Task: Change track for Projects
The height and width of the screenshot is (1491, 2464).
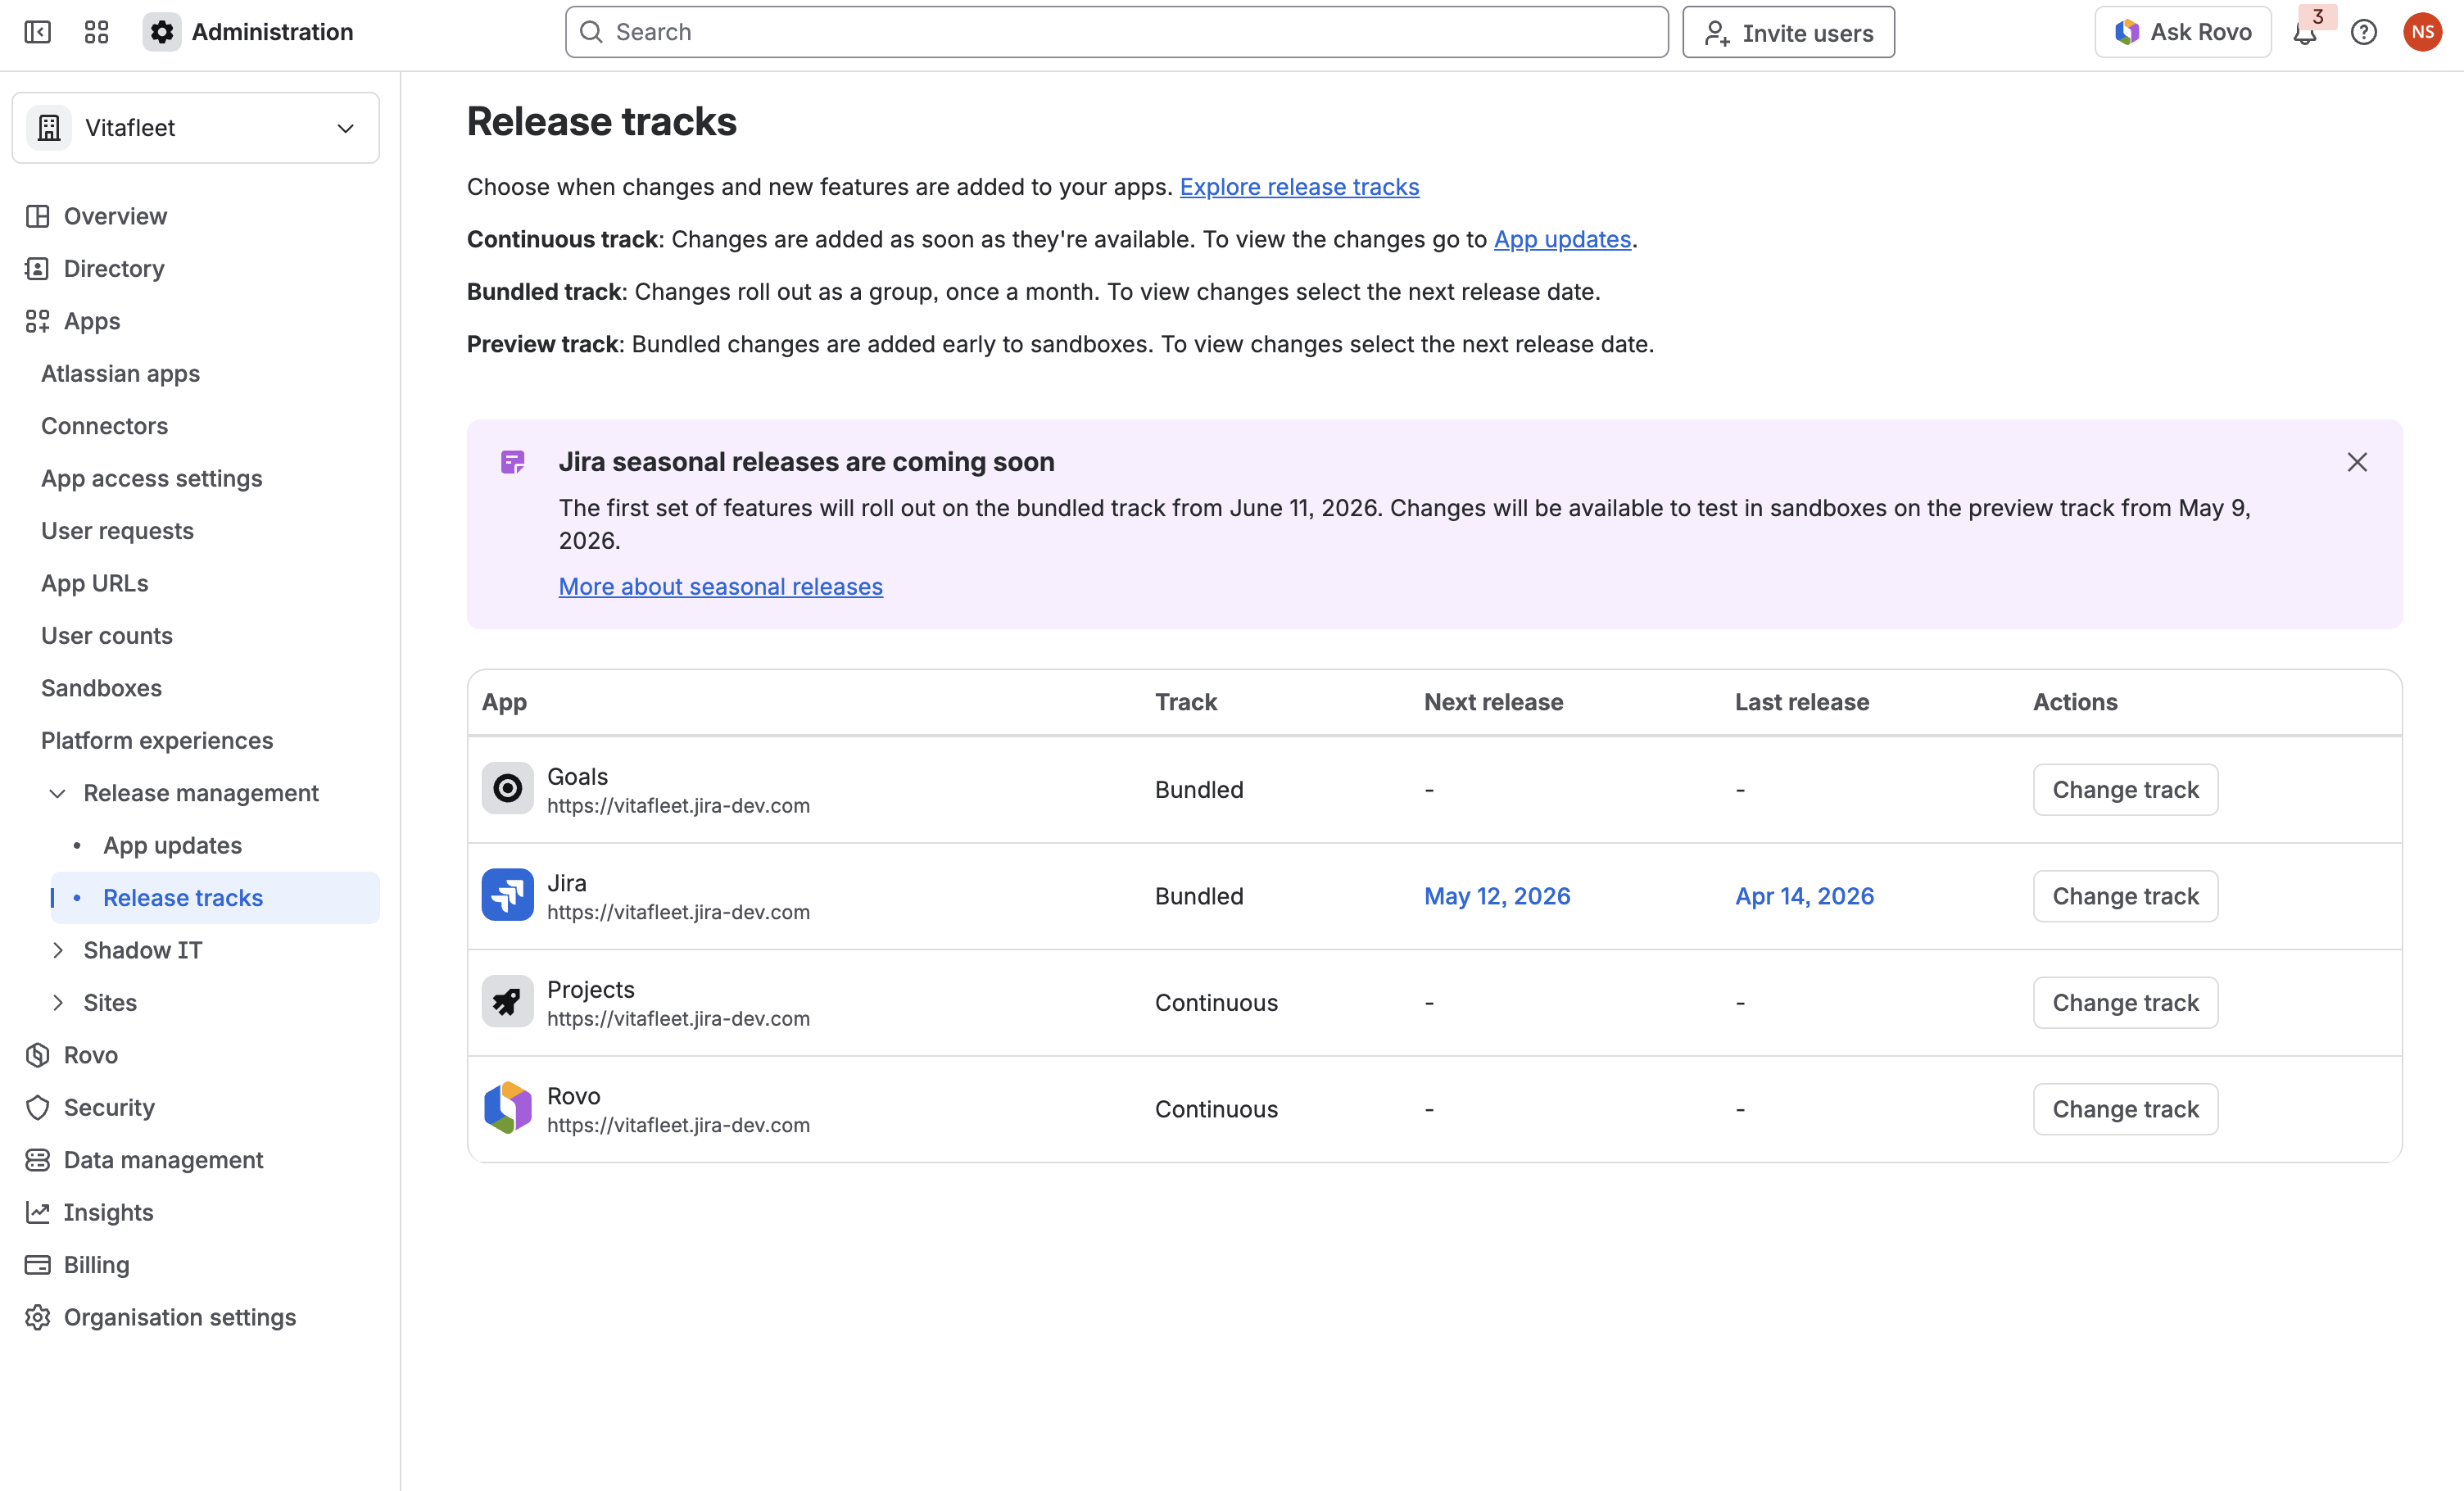Action: pyautogui.click(x=2125, y=1002)
